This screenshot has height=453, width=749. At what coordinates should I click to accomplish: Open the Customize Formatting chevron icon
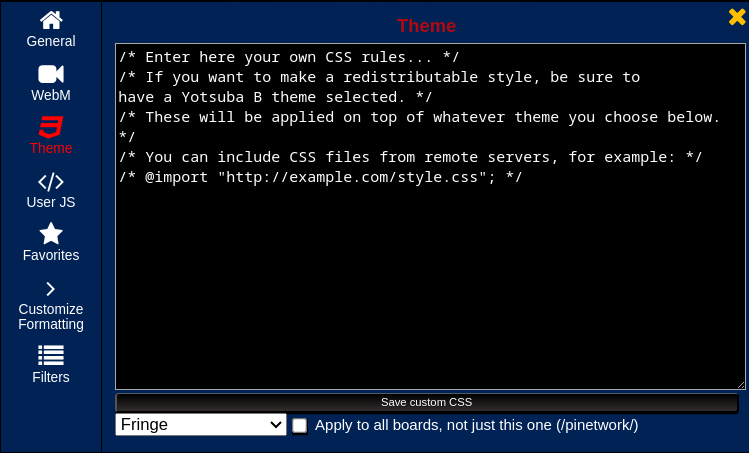51,289
